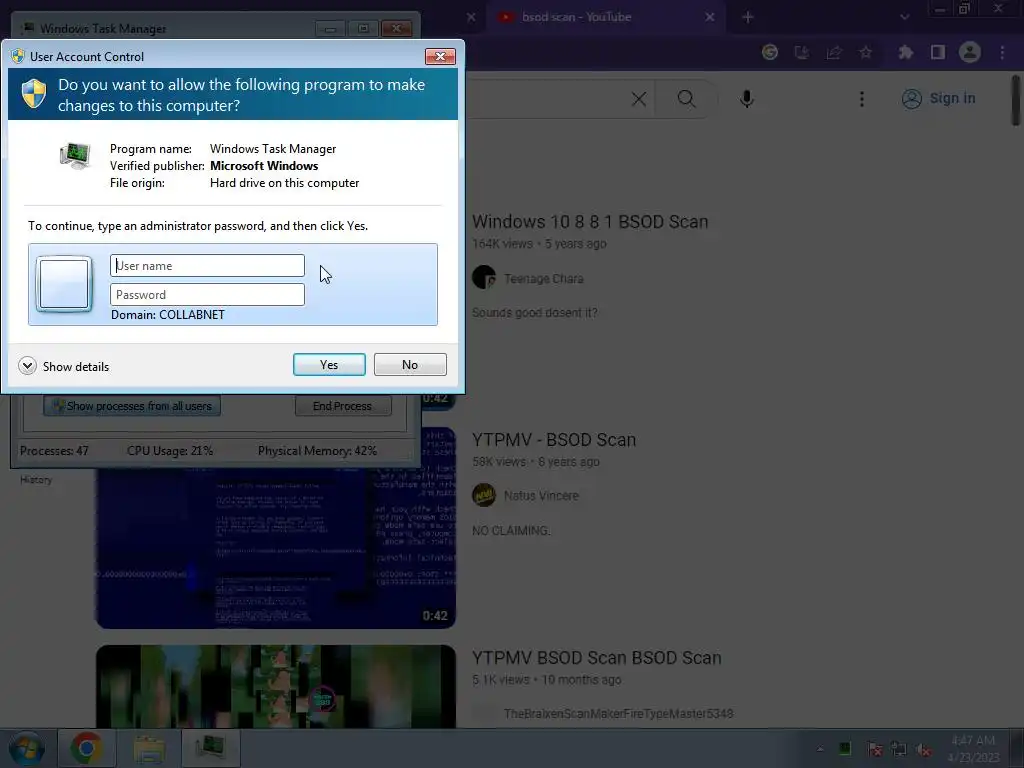
Task: Click the user account picture tile
Action: (64, 284)
